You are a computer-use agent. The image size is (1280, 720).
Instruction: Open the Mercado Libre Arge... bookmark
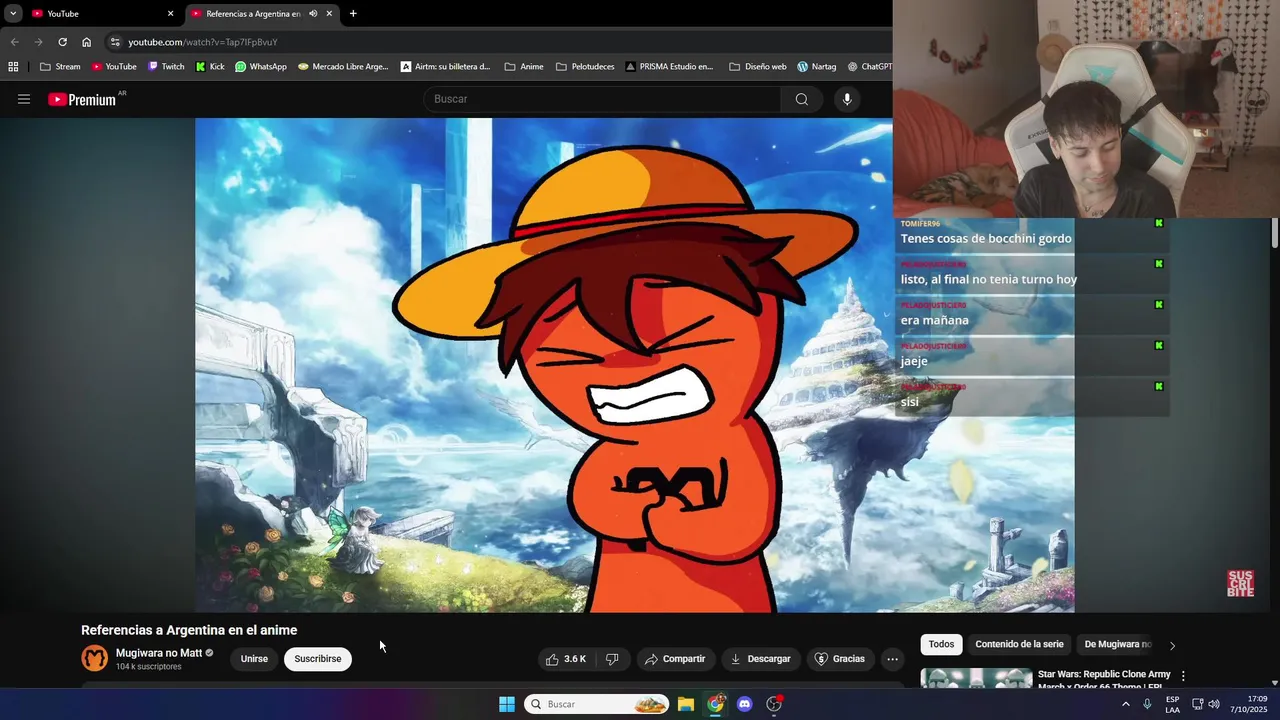(343, 67)
